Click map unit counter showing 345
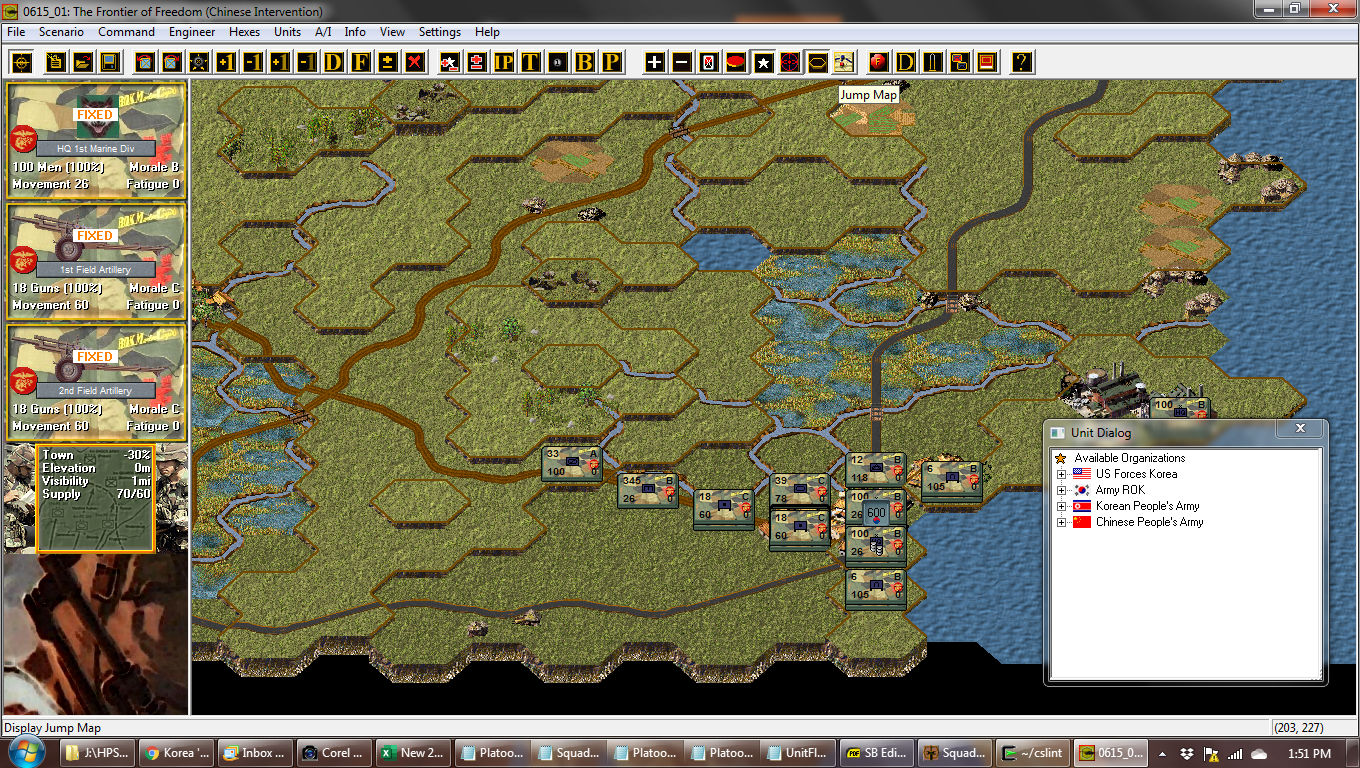This screenshot has width=1360, height=768. tap(647, 489)
